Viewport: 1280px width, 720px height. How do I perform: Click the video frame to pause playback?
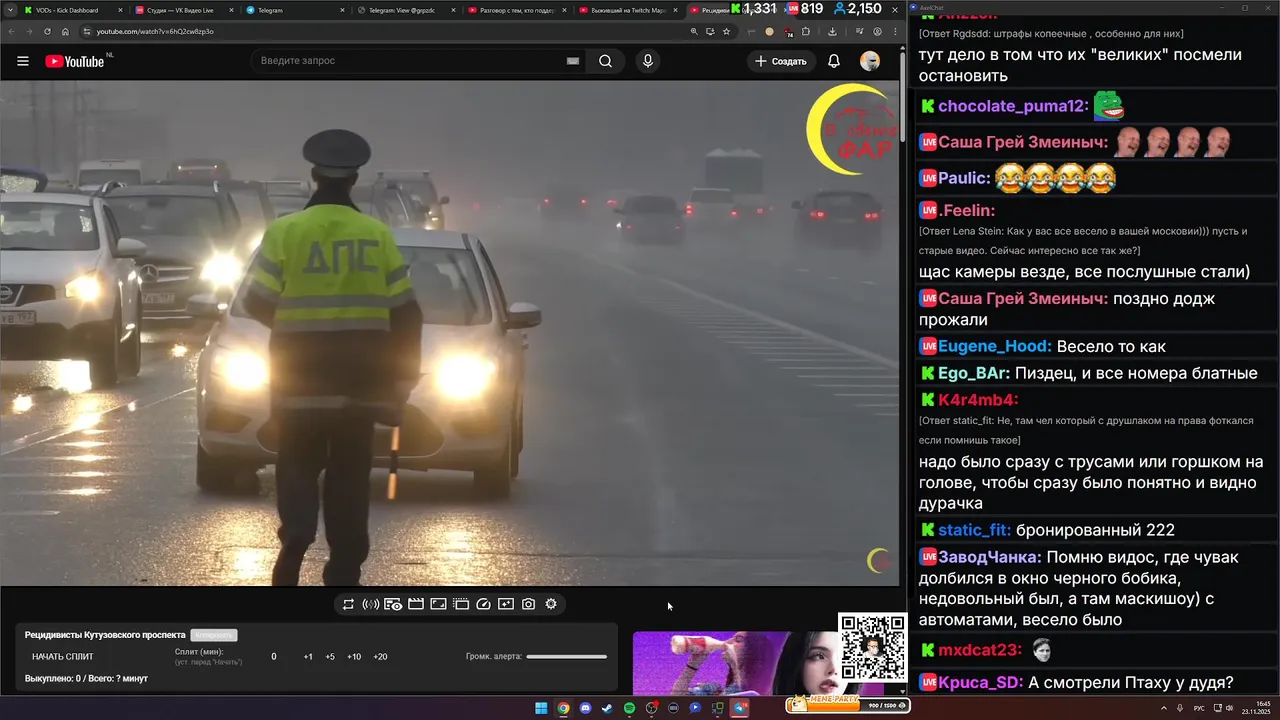coord(450,333)
